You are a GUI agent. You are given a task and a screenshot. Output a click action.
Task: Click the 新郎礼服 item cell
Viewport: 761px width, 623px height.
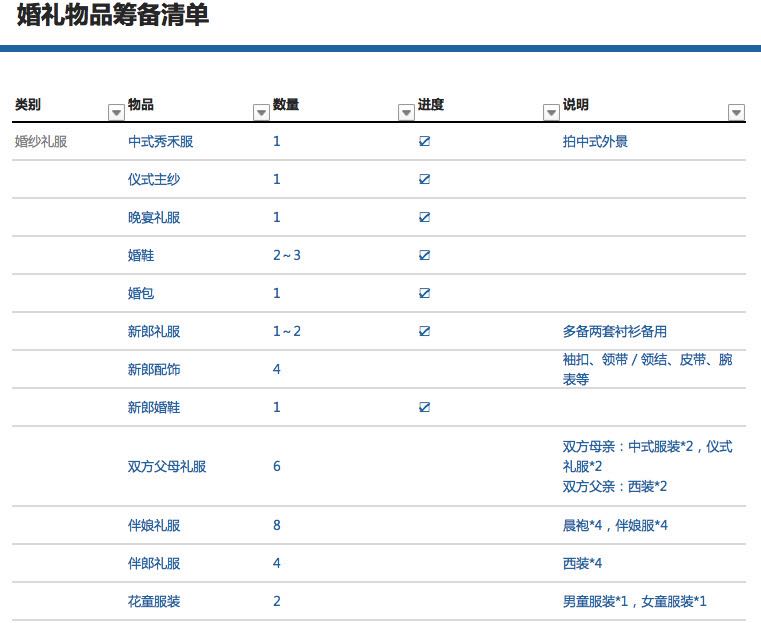point(154,331)
